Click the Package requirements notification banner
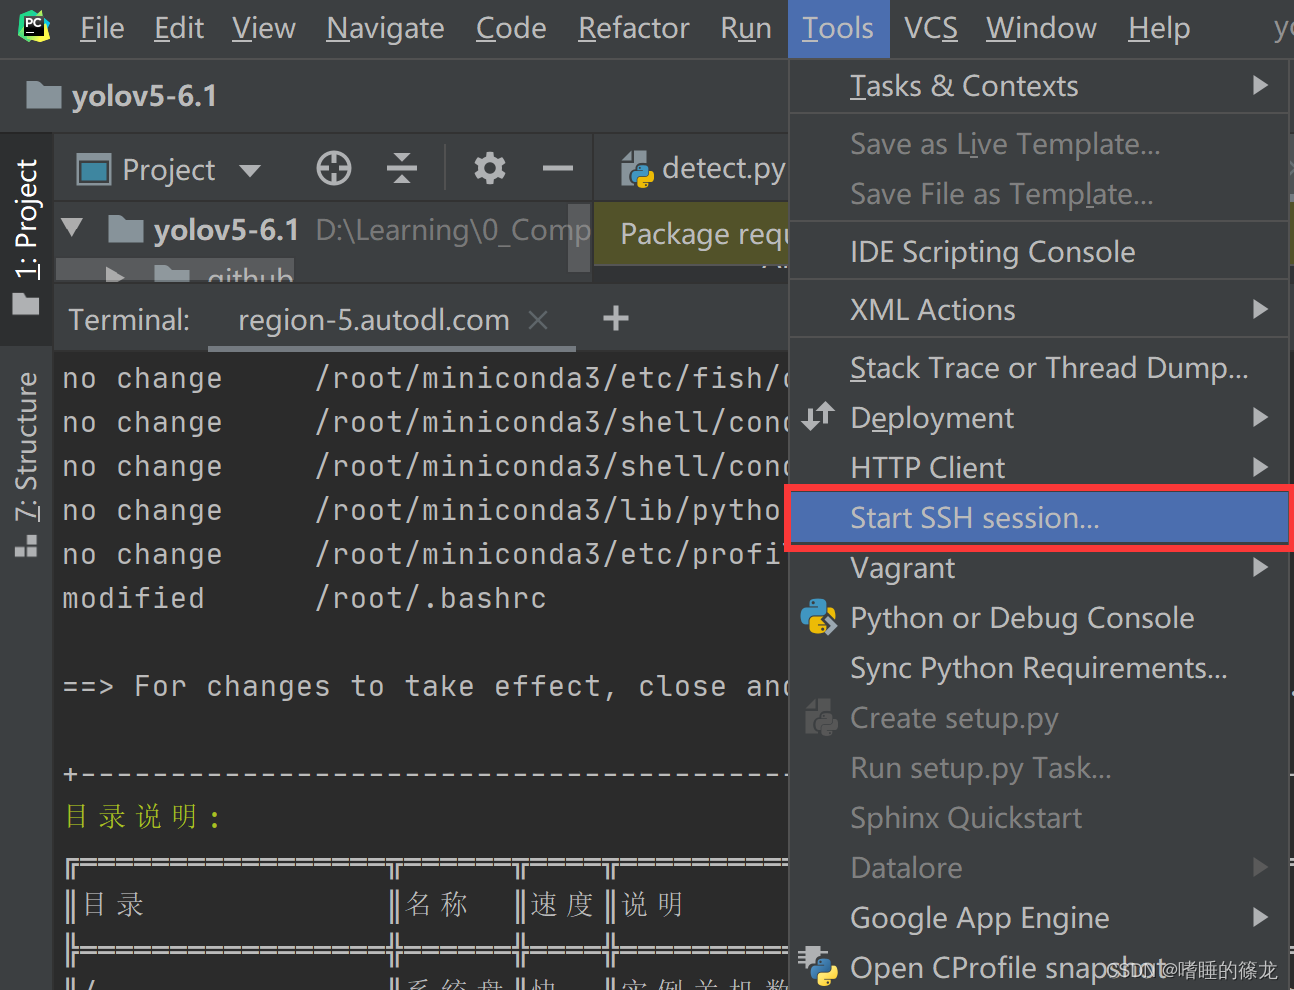Image resolution: width=1294 pixels, height=990 pixels. click(x=692, y=234)
